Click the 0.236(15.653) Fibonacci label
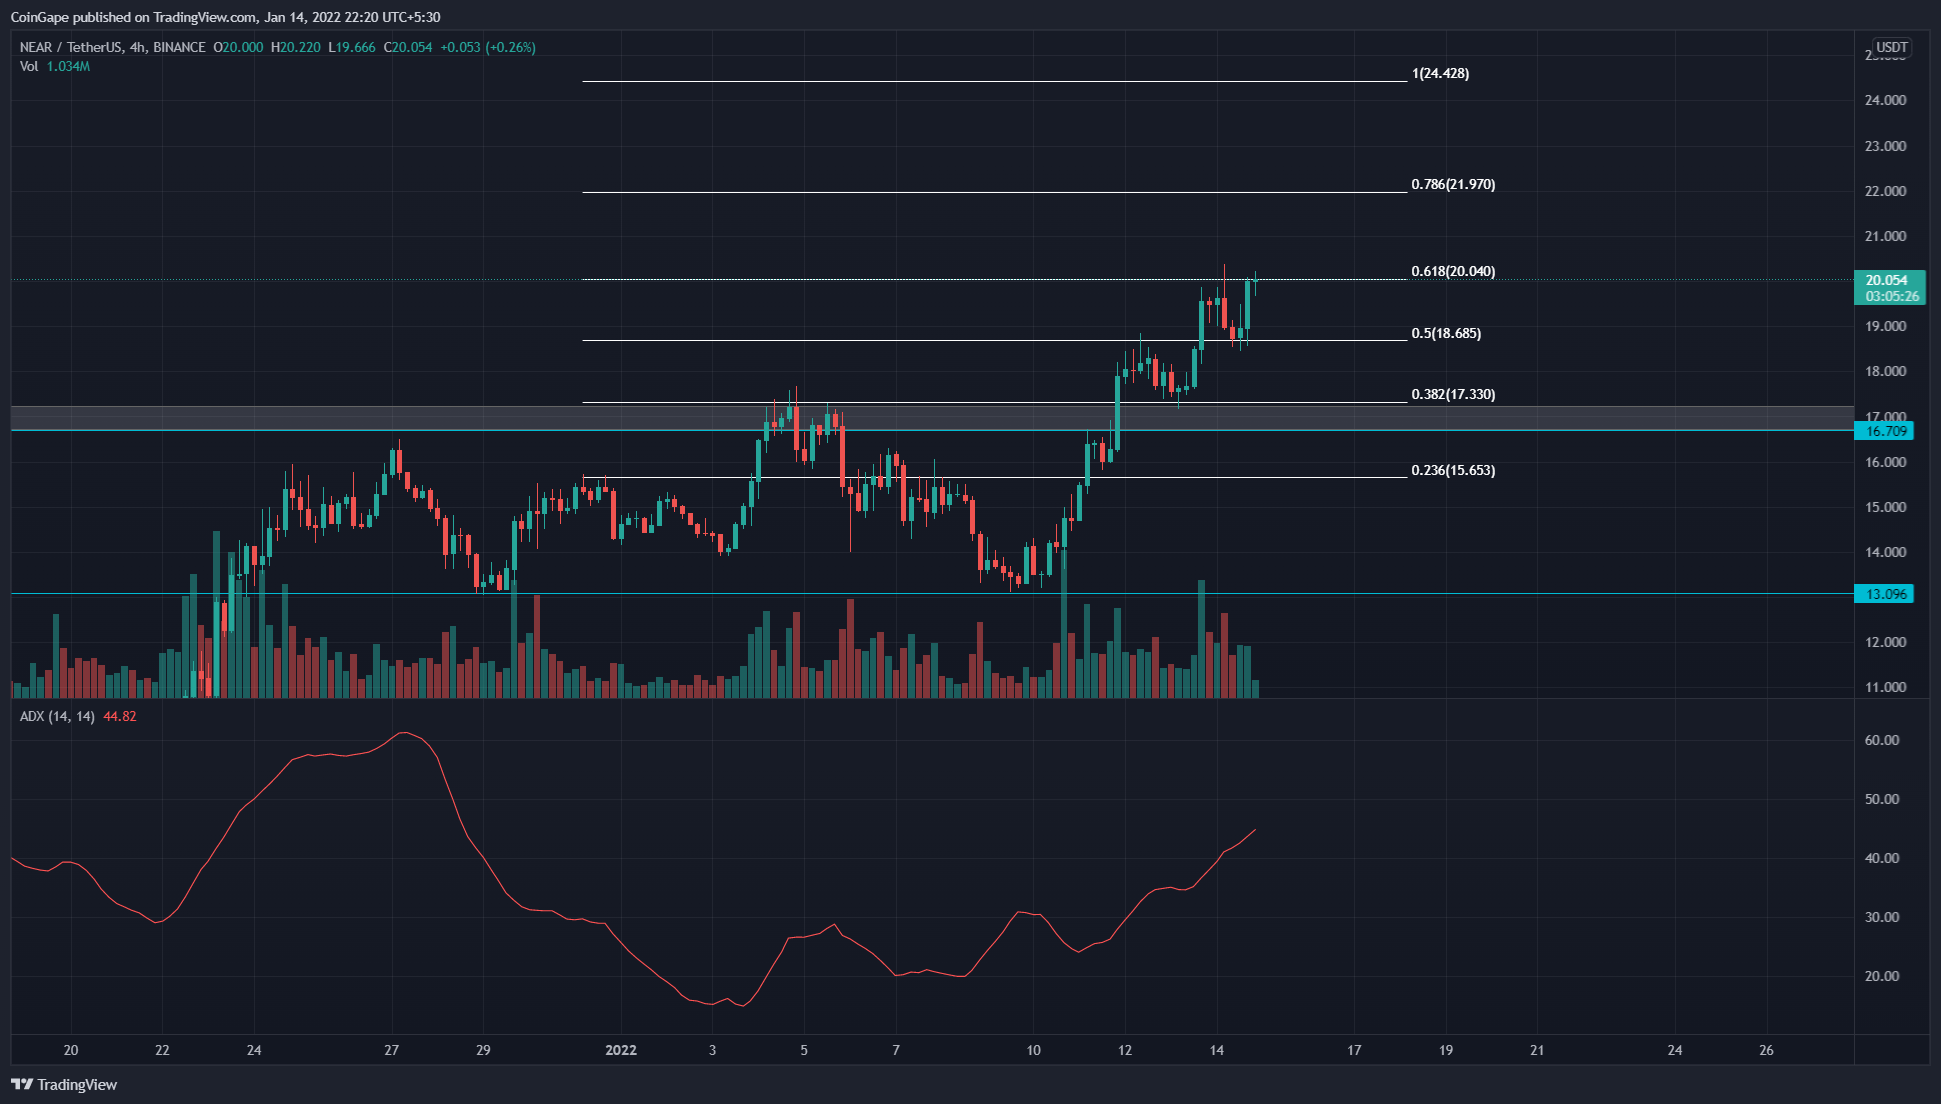1941x1104 pixels. pyautogui.click(x=1453, y=470)
